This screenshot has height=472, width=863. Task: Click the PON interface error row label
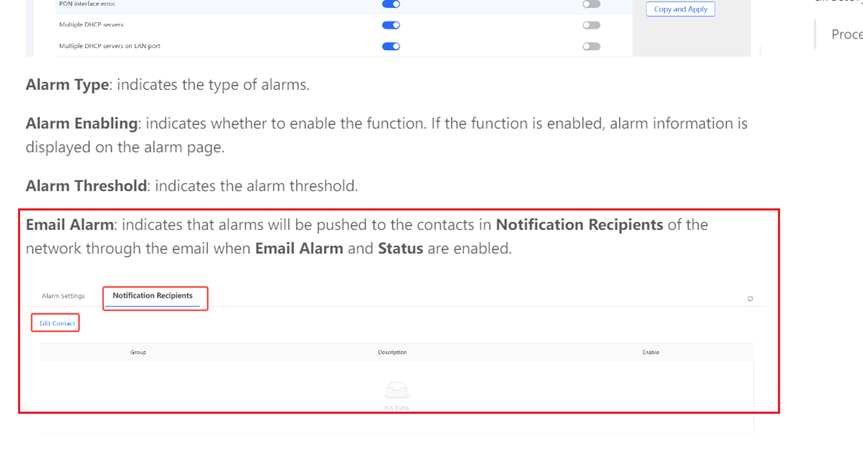(87, 4)
